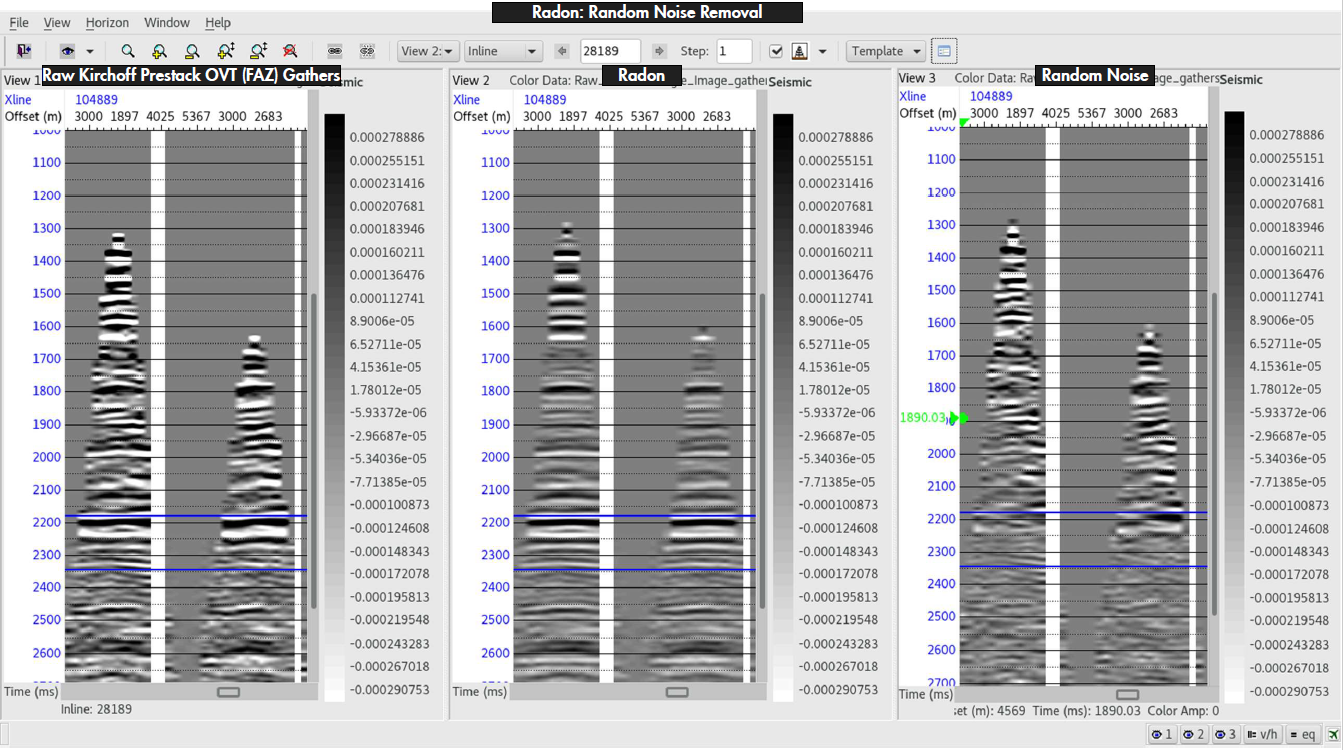Click the 28189 inline number field
The width and height of the screenshot is (1343, 750).
coord(610,50)
